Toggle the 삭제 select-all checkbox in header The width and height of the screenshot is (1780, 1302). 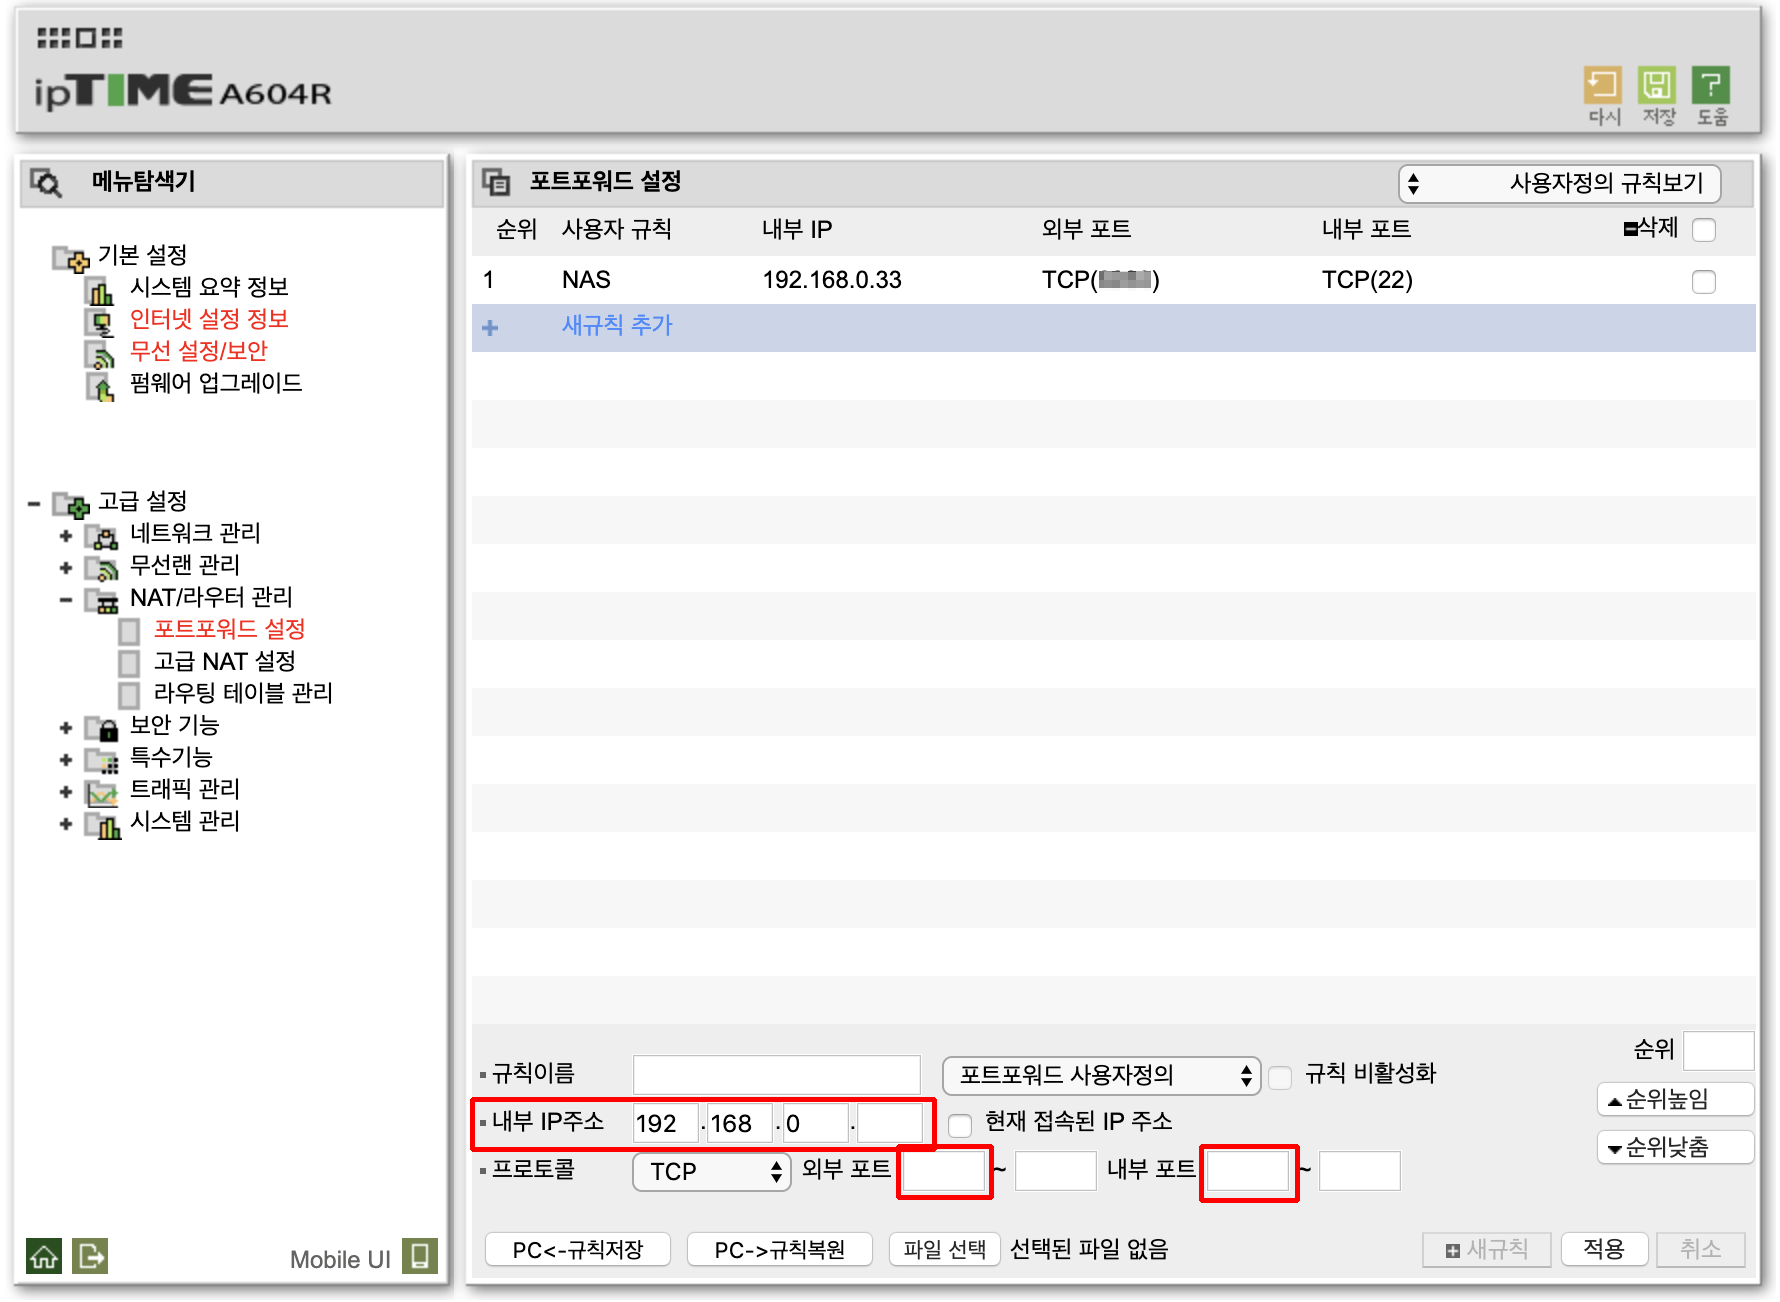click(x=1704, y=230)
